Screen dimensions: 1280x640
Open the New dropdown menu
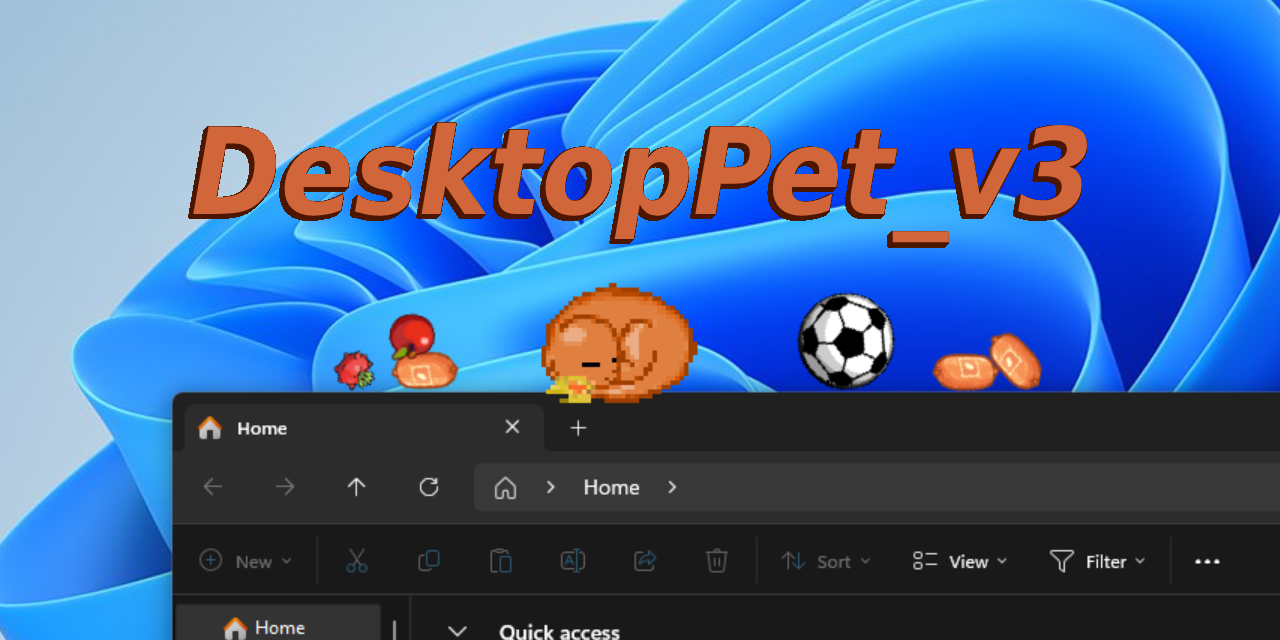click(x=246, y=561)
